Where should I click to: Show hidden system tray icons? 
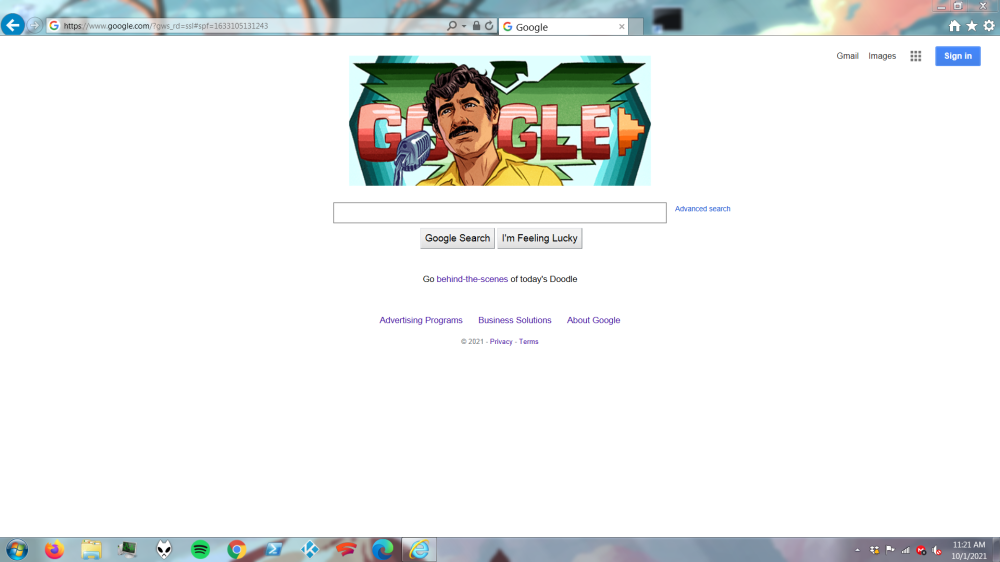[x=857, y=550]
